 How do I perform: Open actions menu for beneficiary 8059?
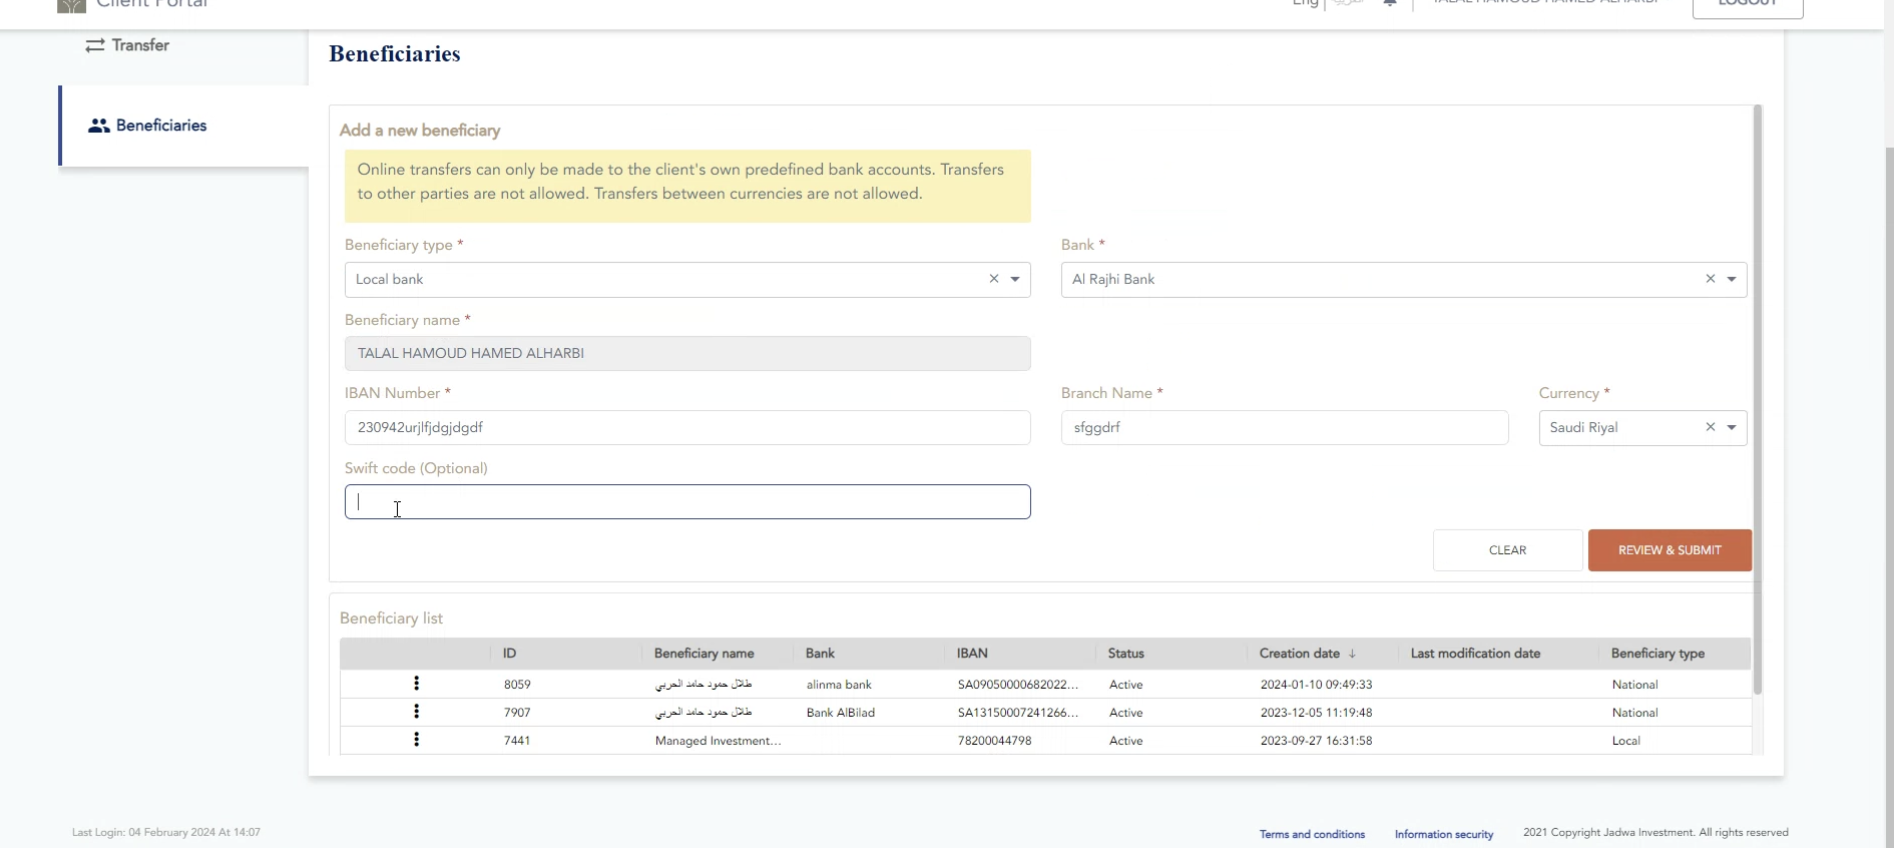pyautogui.click(x=416, y=684)
